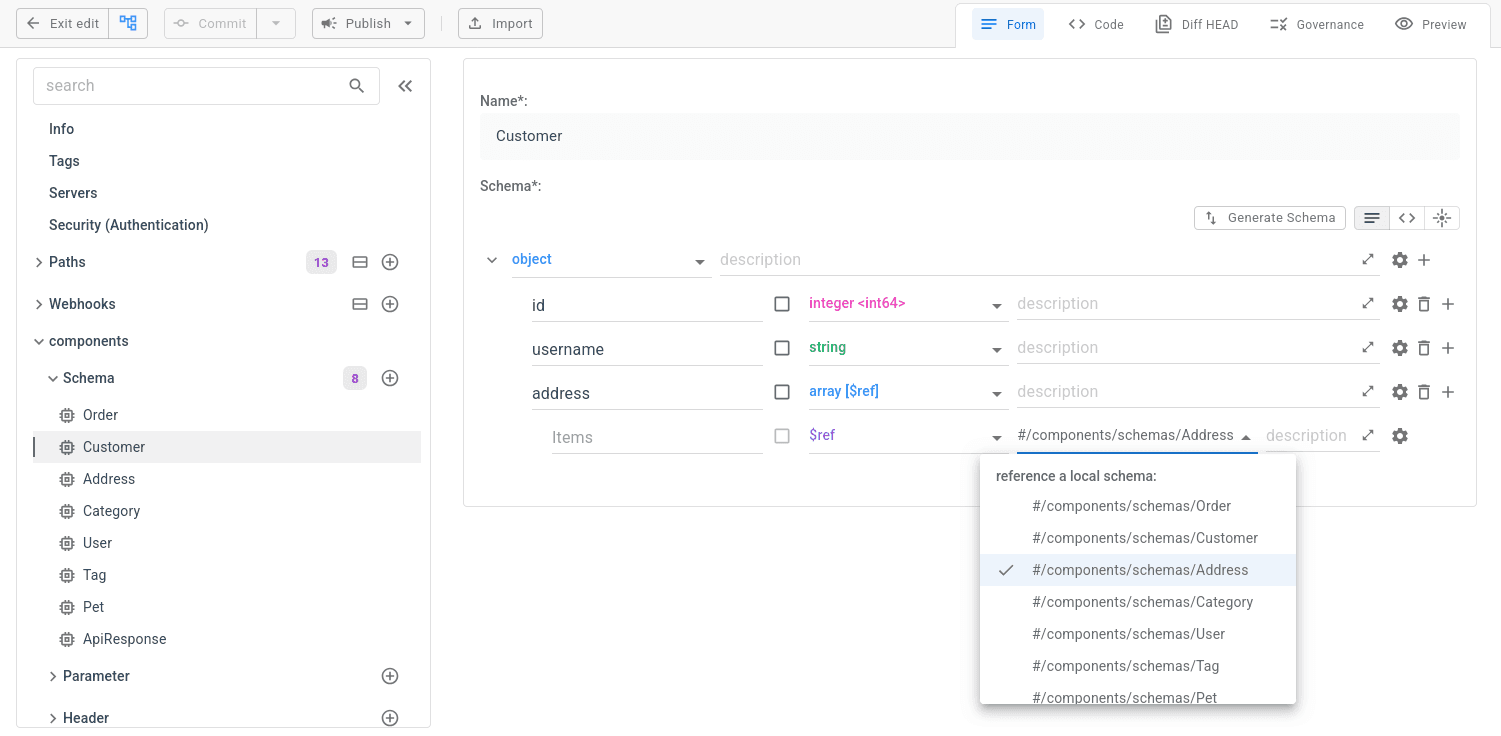
Task: Click the Exit edit button
Action: (x=62, y=23)
